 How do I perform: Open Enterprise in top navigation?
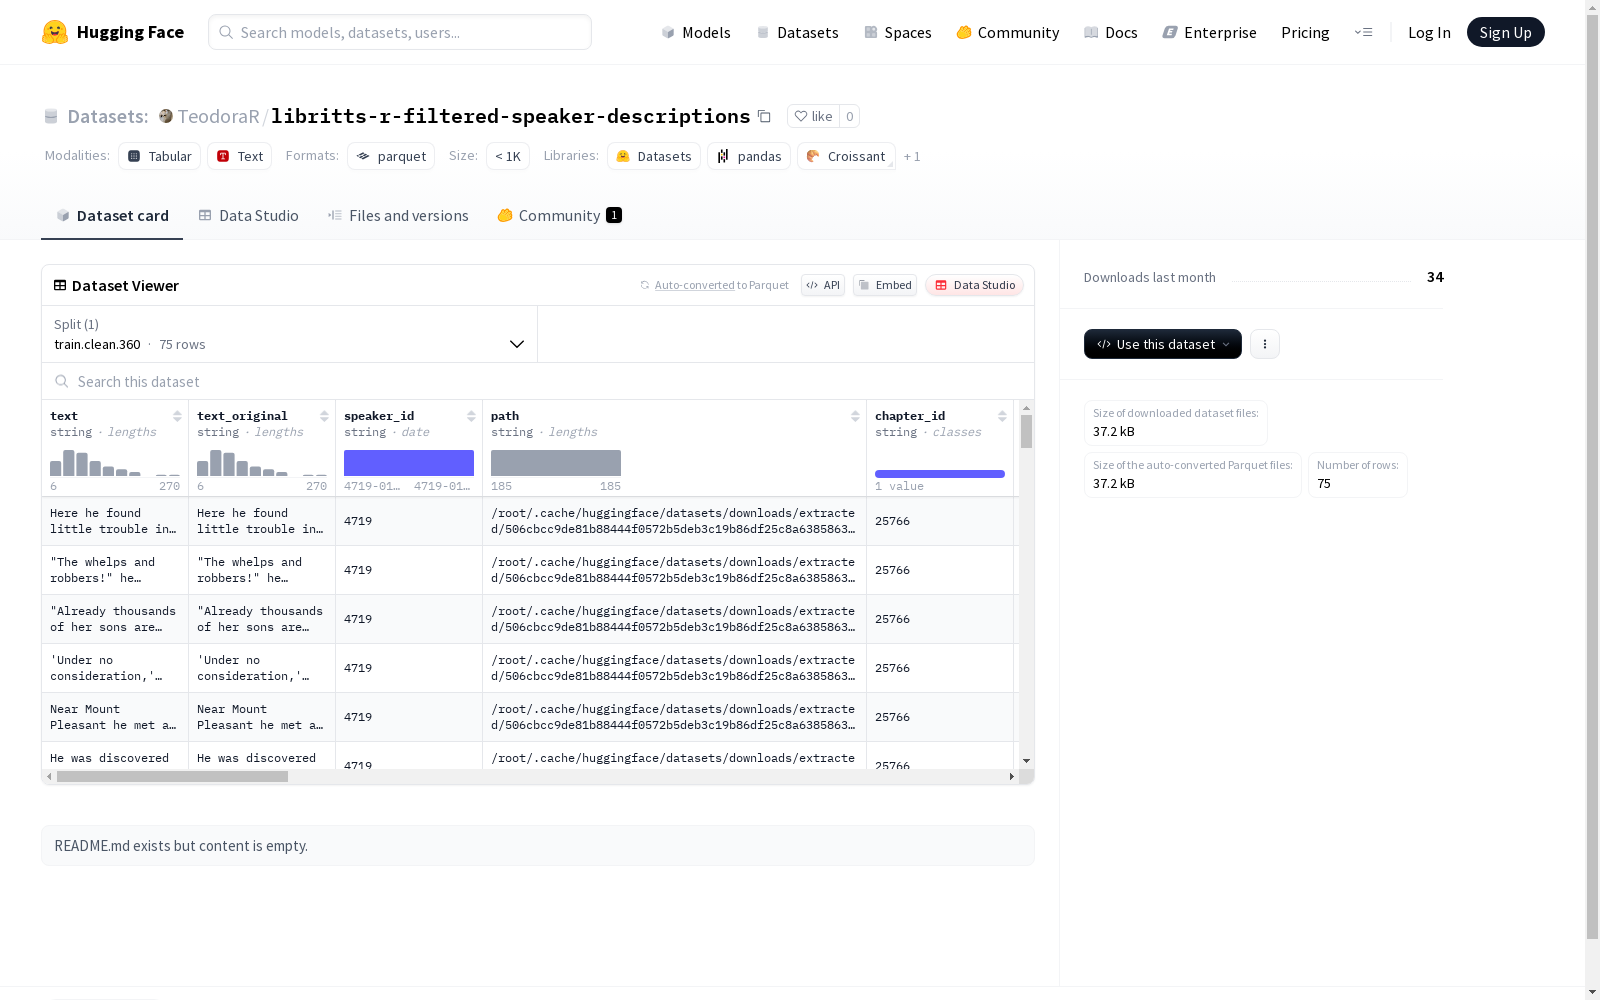(1210, 32)
